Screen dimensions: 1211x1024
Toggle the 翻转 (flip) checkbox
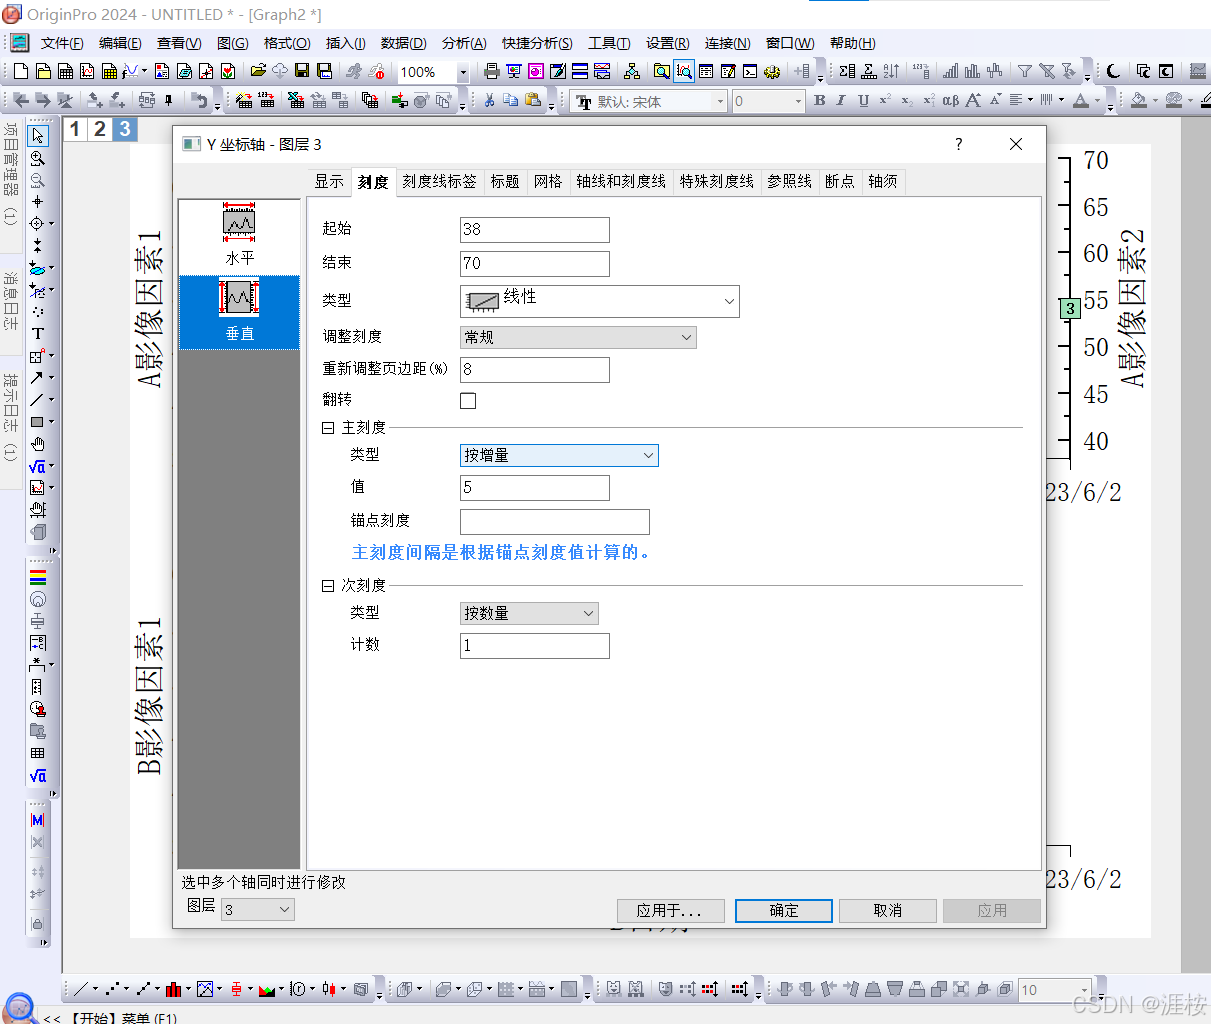coord(468,401)
